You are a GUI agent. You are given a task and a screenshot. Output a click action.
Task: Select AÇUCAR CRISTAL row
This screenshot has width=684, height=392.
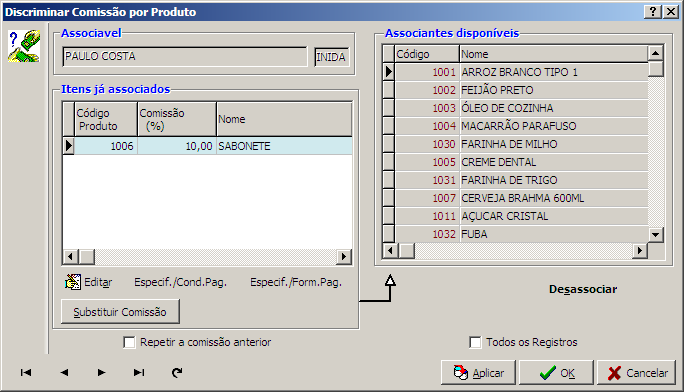point(515,216)
